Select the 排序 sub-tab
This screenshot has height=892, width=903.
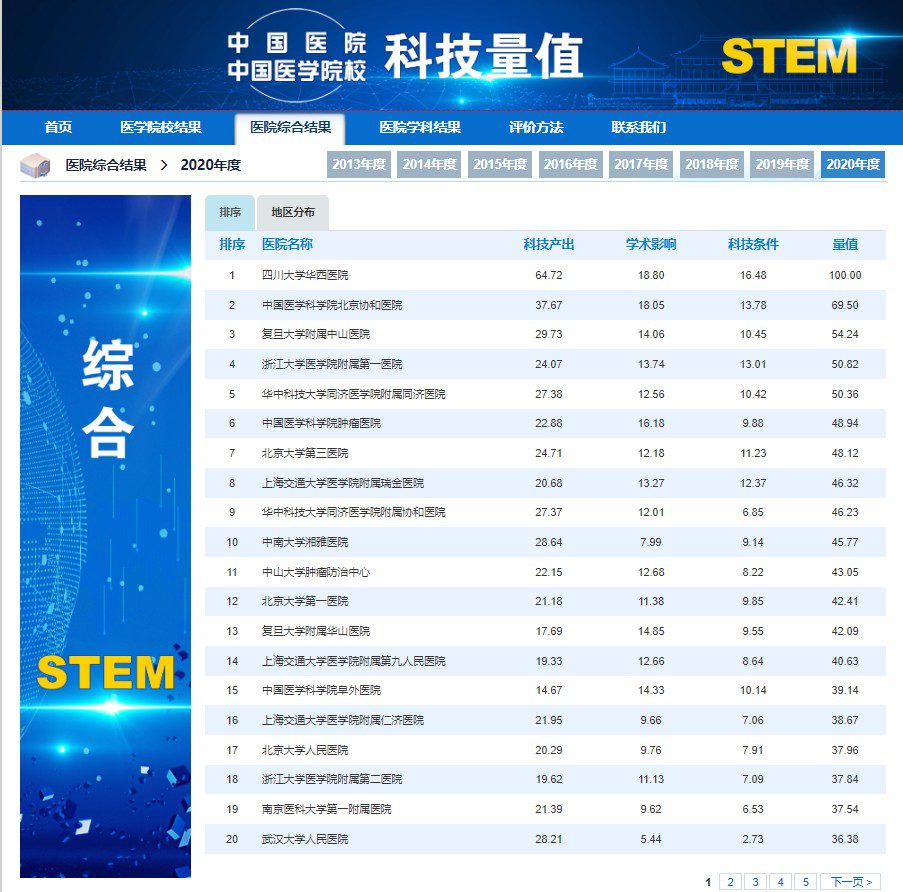[230, 212]
